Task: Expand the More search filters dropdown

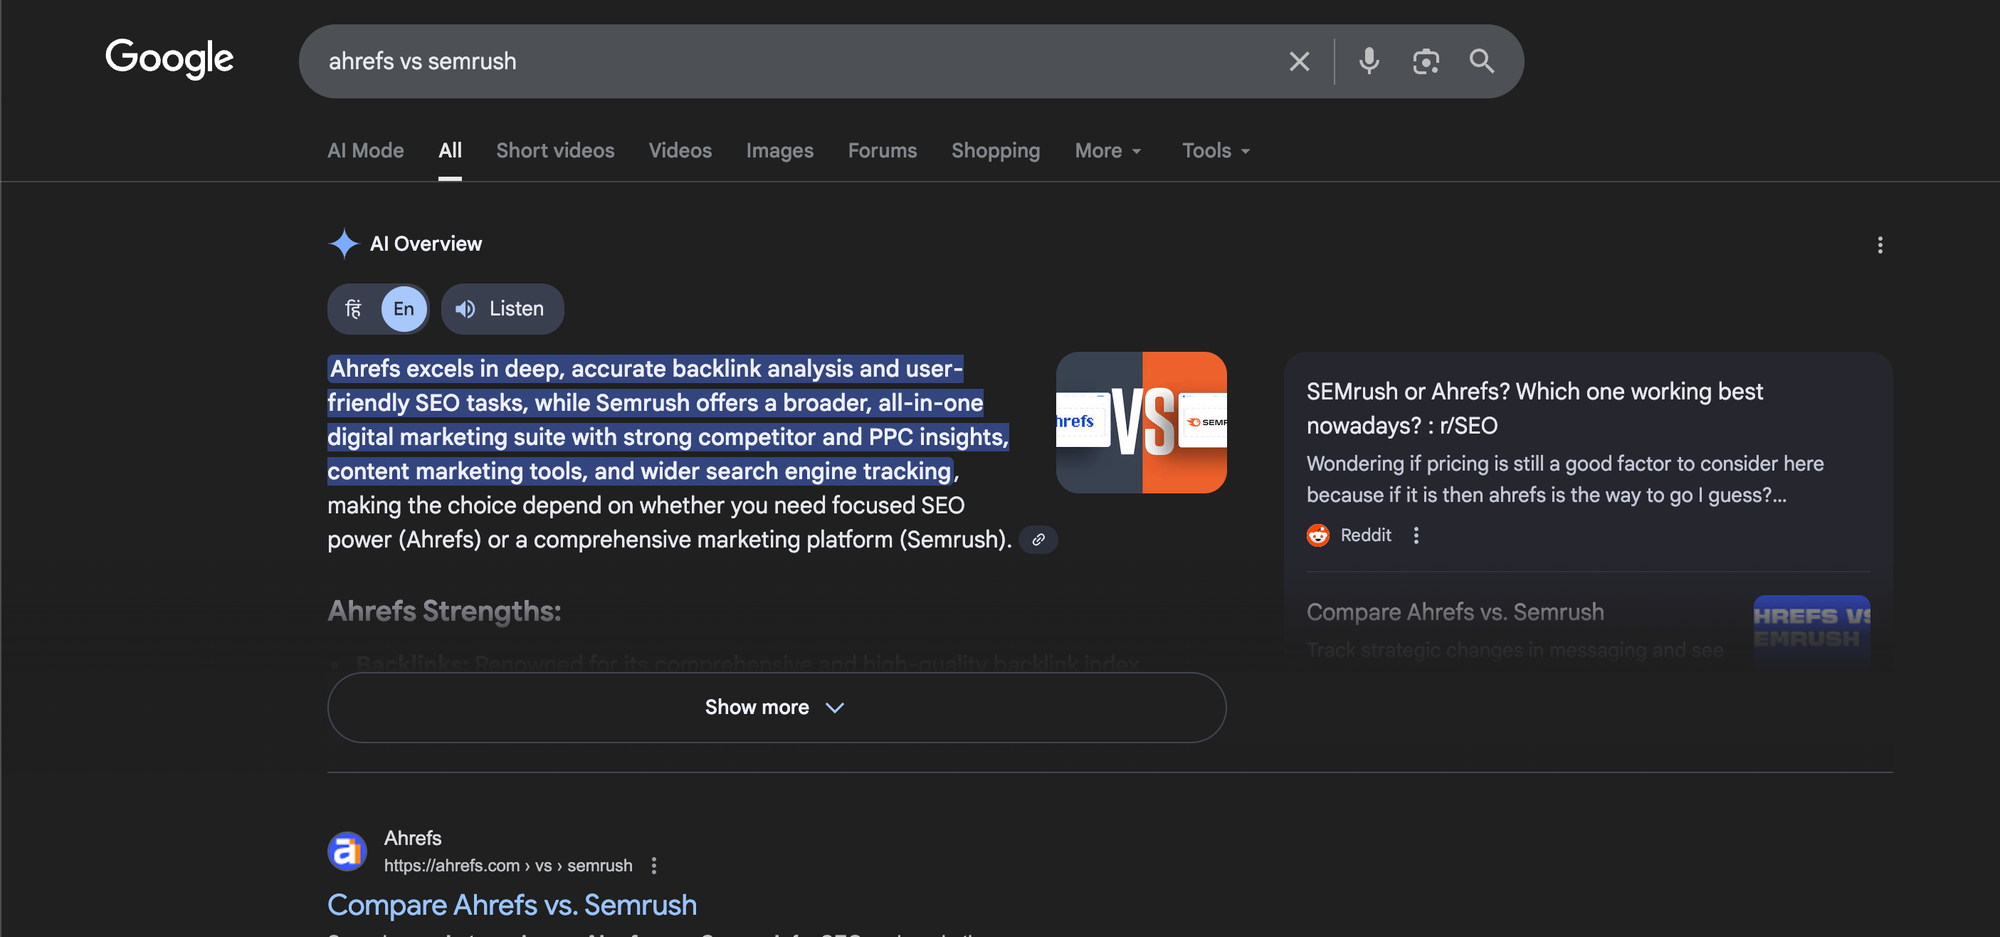Action: click(x=1107, y=151)
